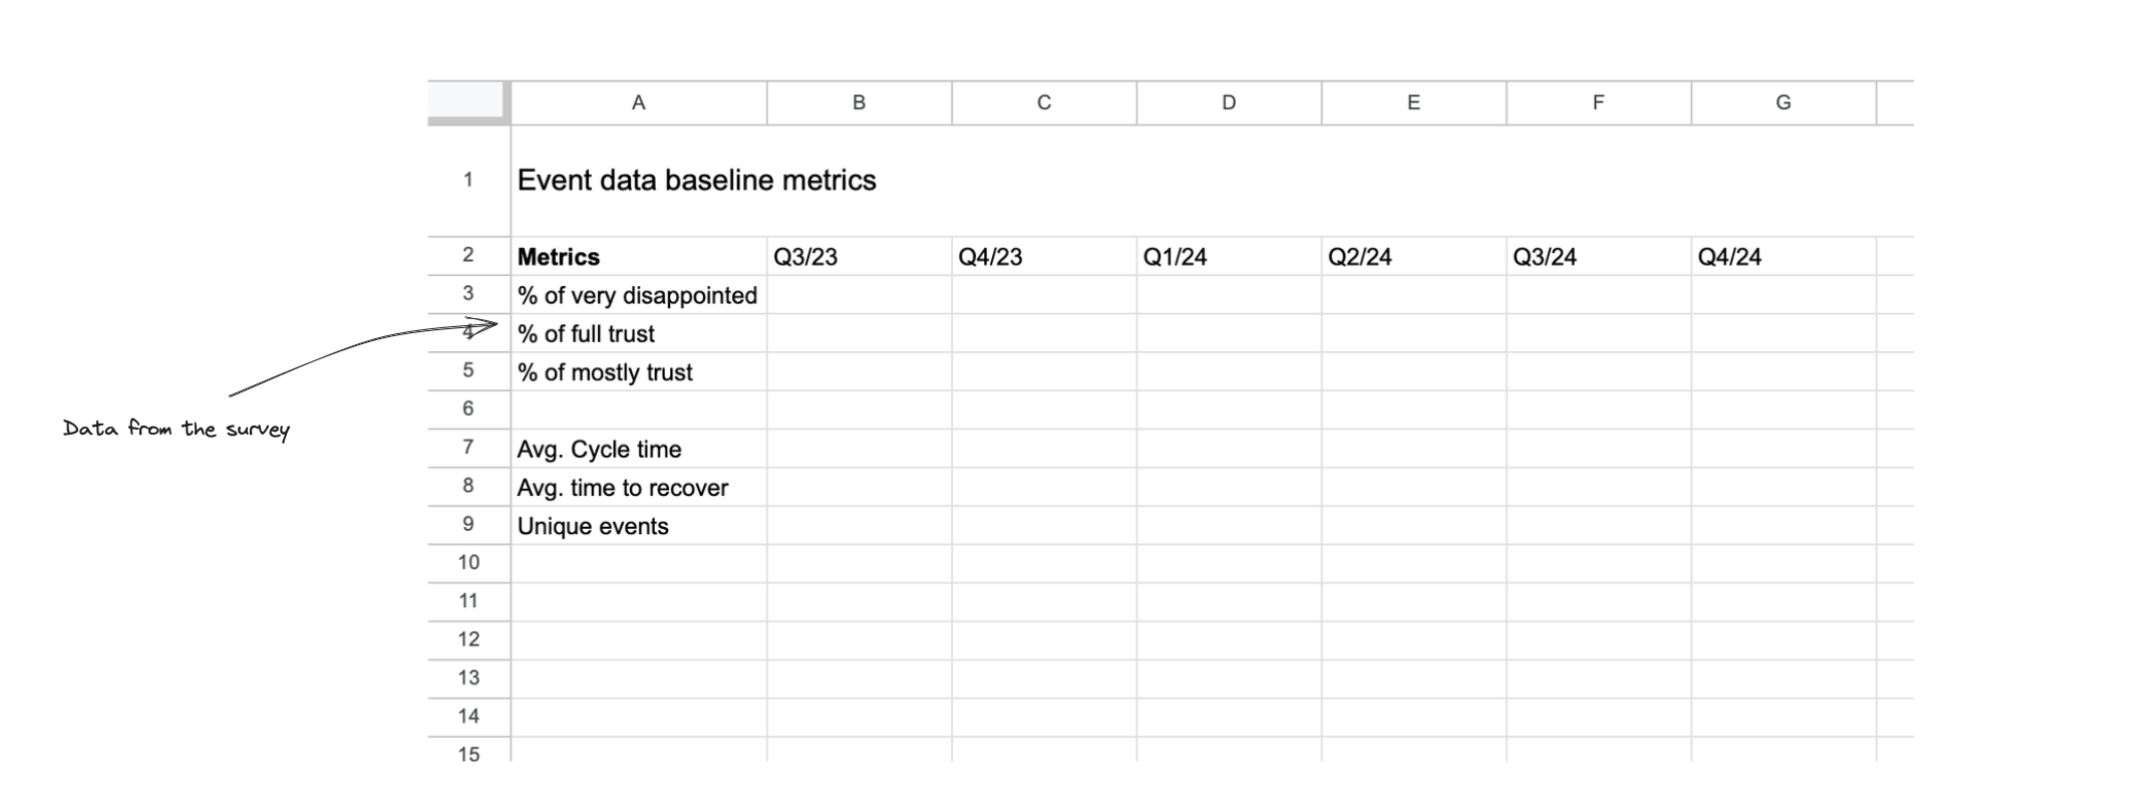Image resolution: width=2138 pixels, height=802 pixels.
Task: Click the 'Data from the survey' annotation
Action: pos(177,429)
